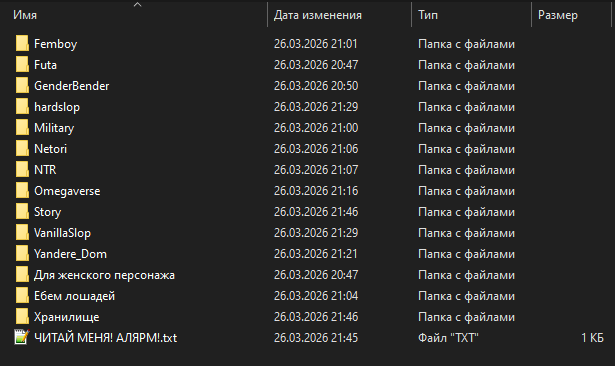Click the Файл "TXT" type entry
Screen dimensions: 615x366
pos(448,338)
